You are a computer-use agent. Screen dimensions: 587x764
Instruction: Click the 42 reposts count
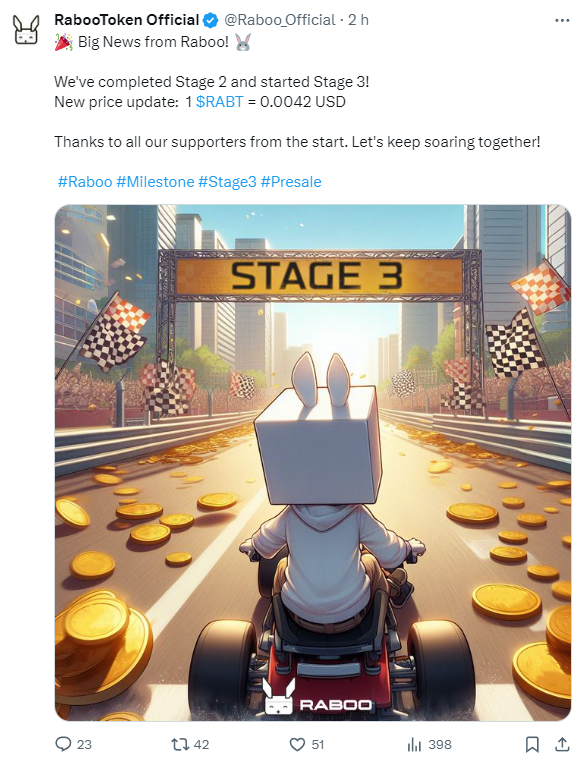pyautogui.click(x=201, y=745)
